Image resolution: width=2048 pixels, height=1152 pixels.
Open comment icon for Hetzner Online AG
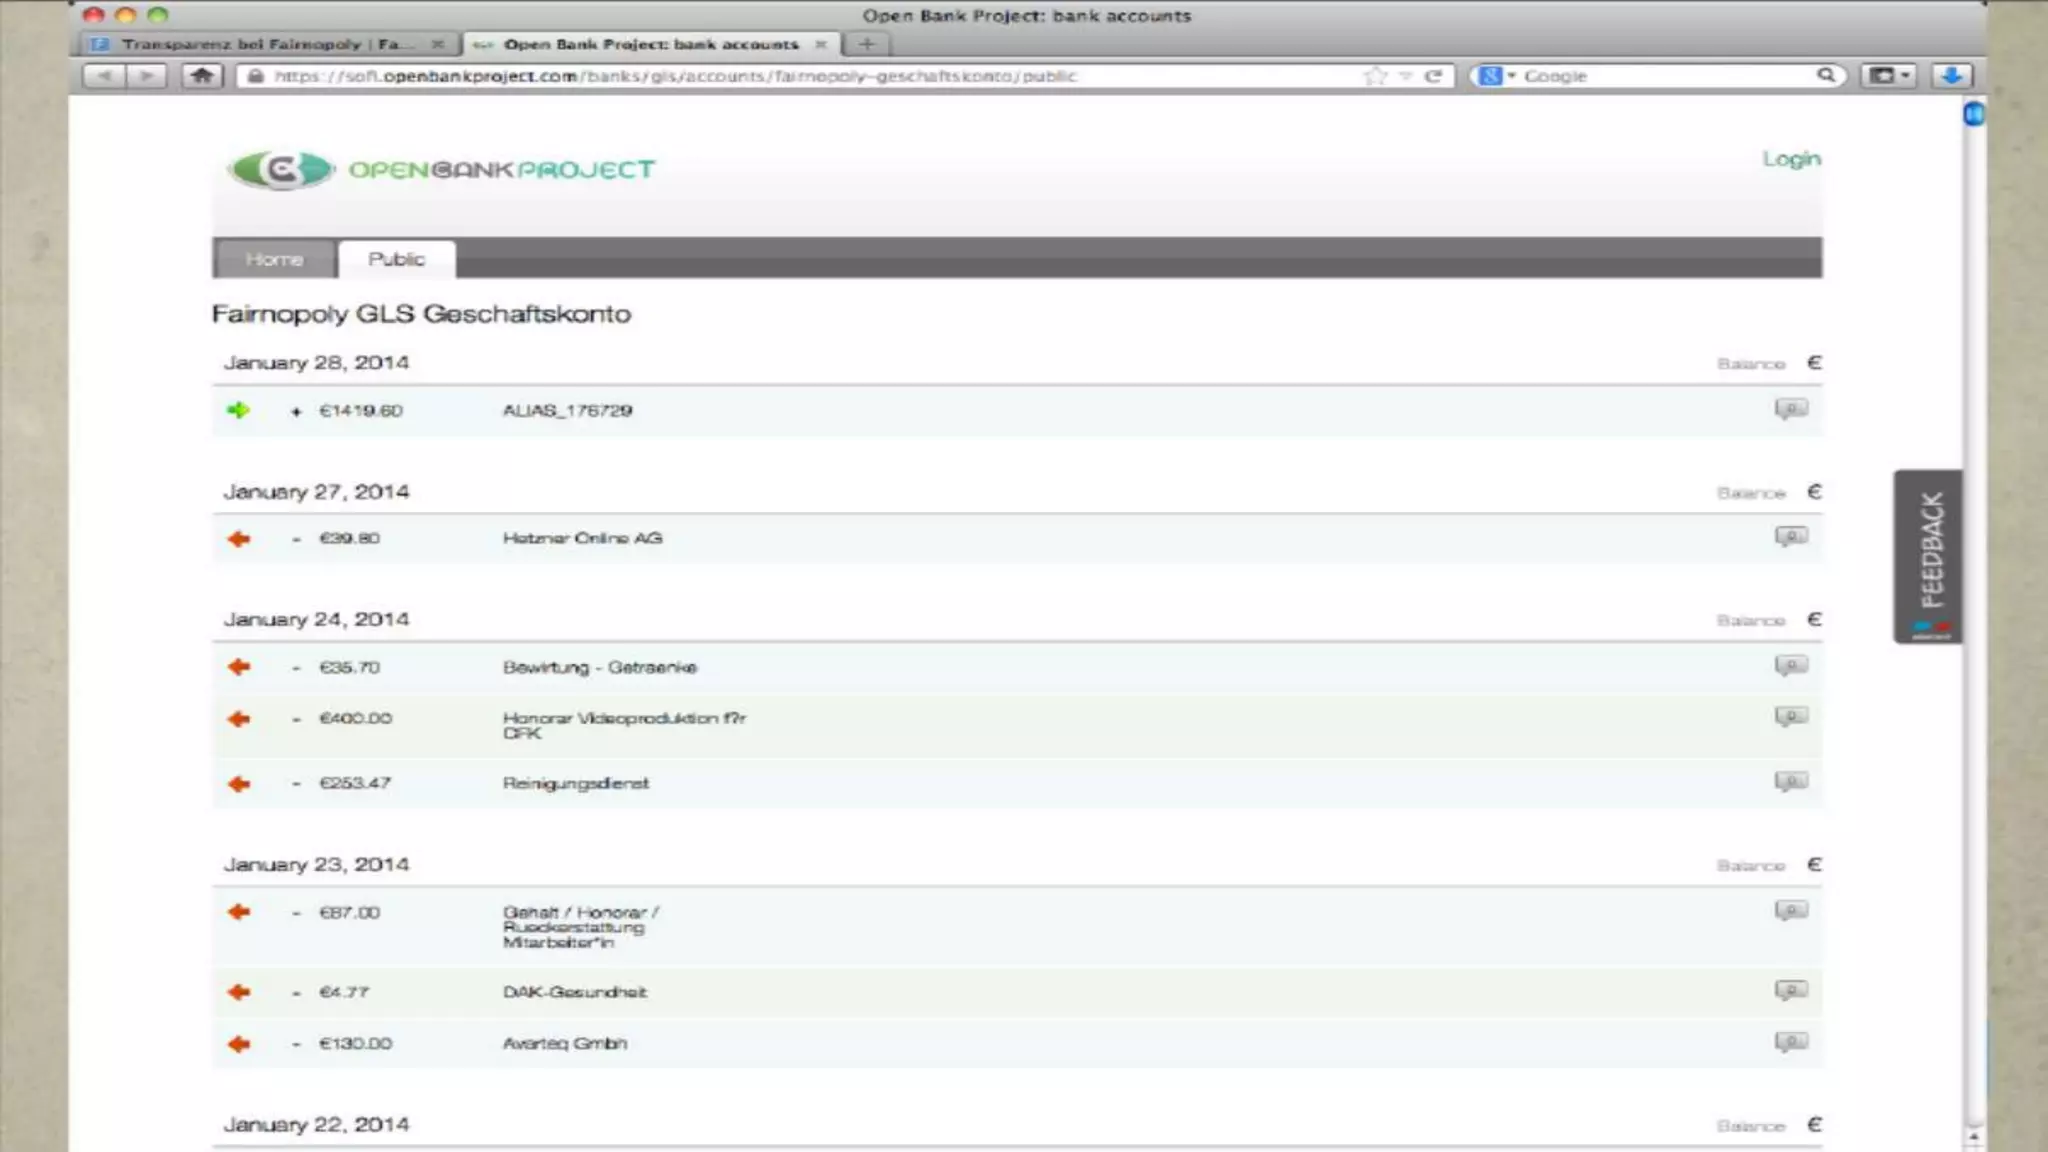click(x=1790, y=537)
